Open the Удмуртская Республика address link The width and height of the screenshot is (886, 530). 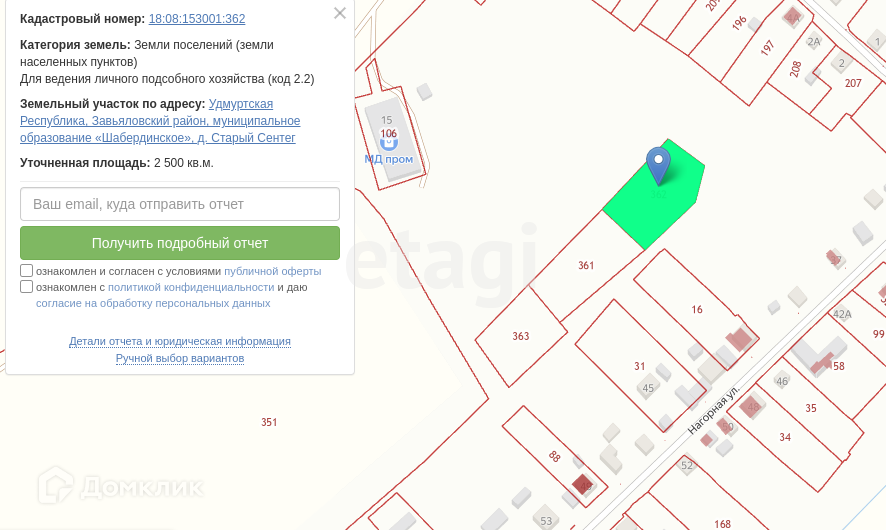pyautogui.click(x=160, y=121)
